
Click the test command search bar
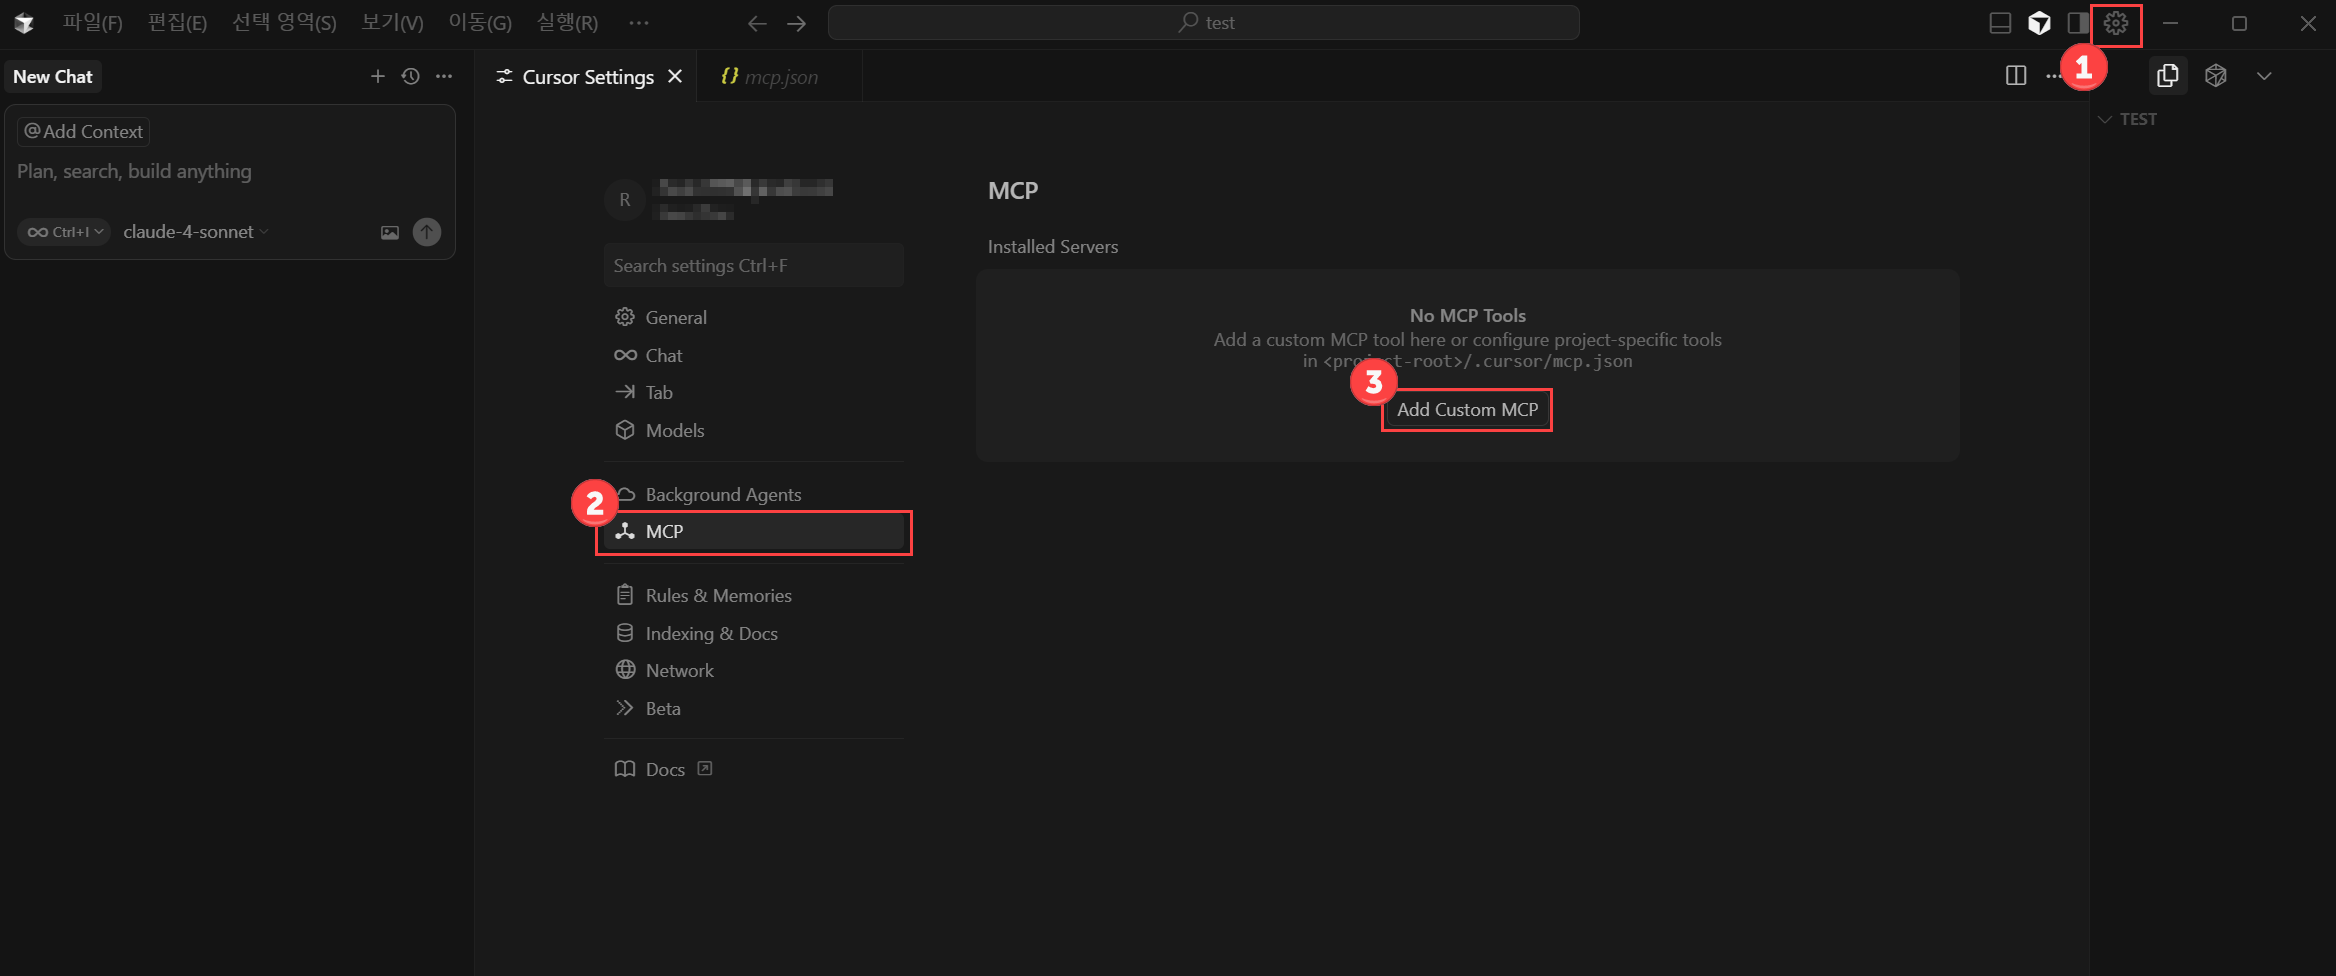[x=1204, y=23]
